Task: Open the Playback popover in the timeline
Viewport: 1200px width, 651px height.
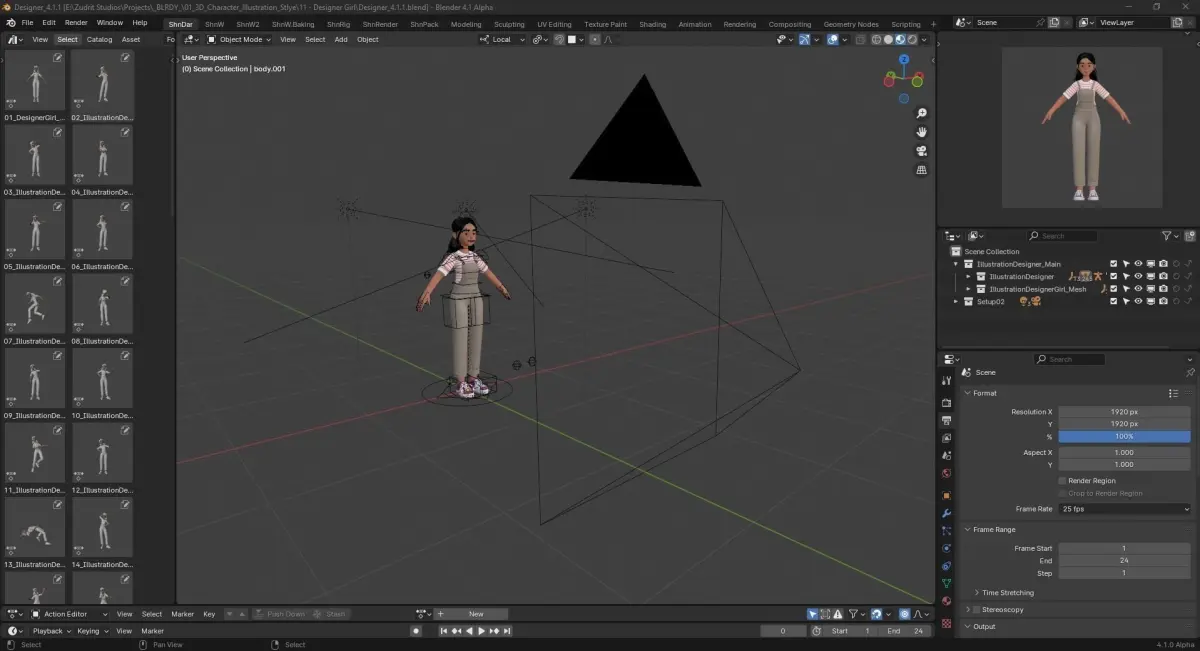Action: click(50, 631)
